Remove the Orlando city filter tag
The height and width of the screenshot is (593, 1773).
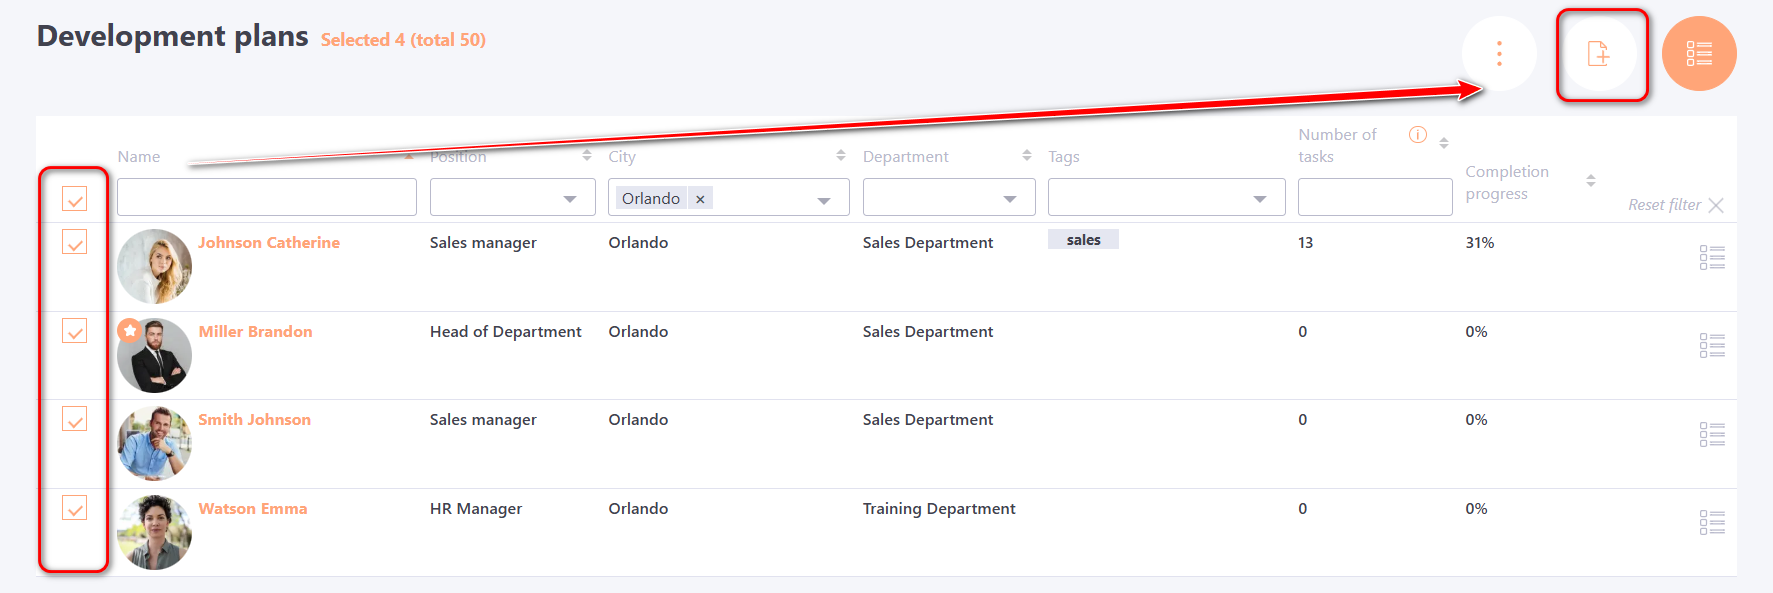click(x=700, y=199)
